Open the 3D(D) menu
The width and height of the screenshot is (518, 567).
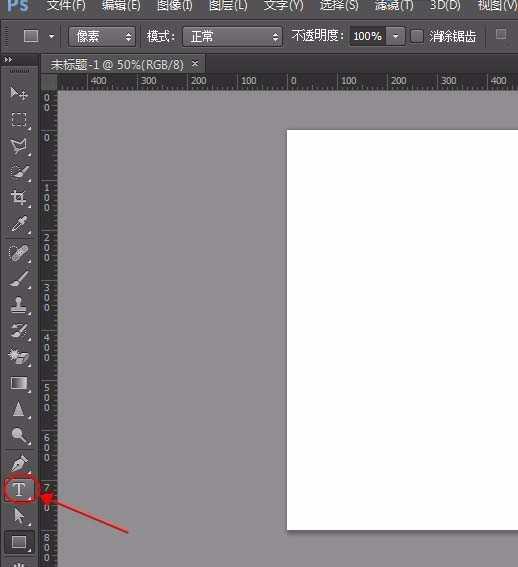[x=445, y=5]
